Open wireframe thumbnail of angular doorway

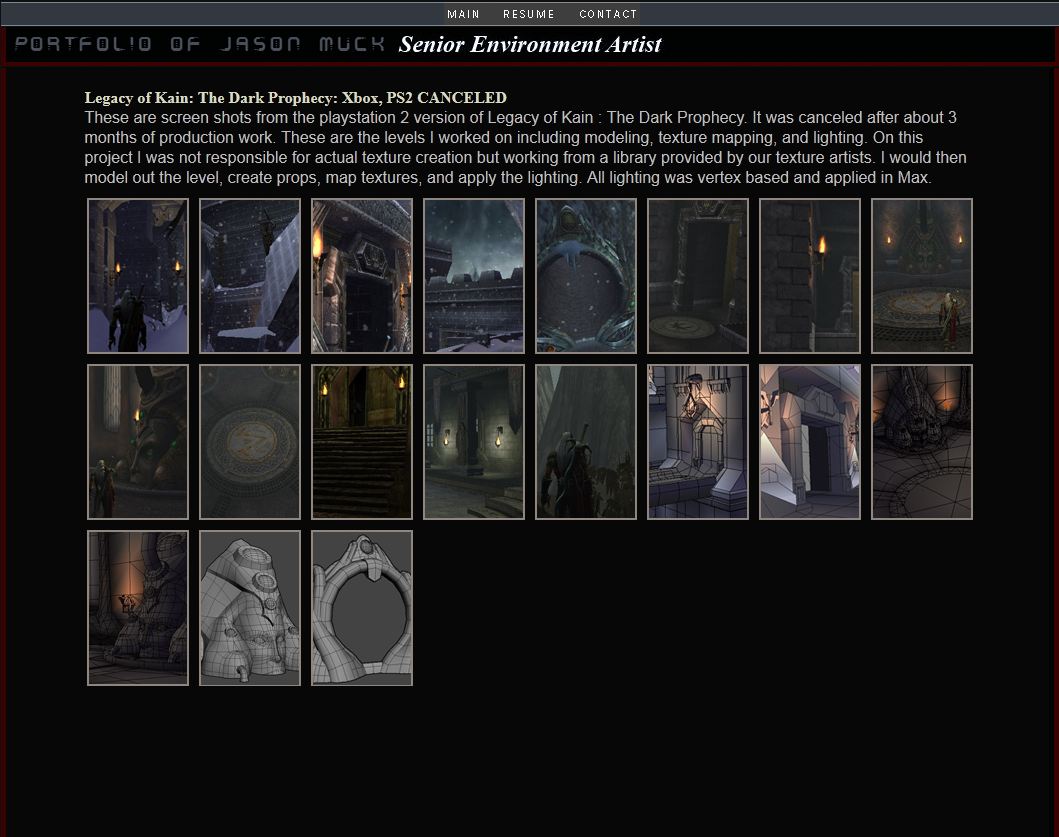click(810, 442)
